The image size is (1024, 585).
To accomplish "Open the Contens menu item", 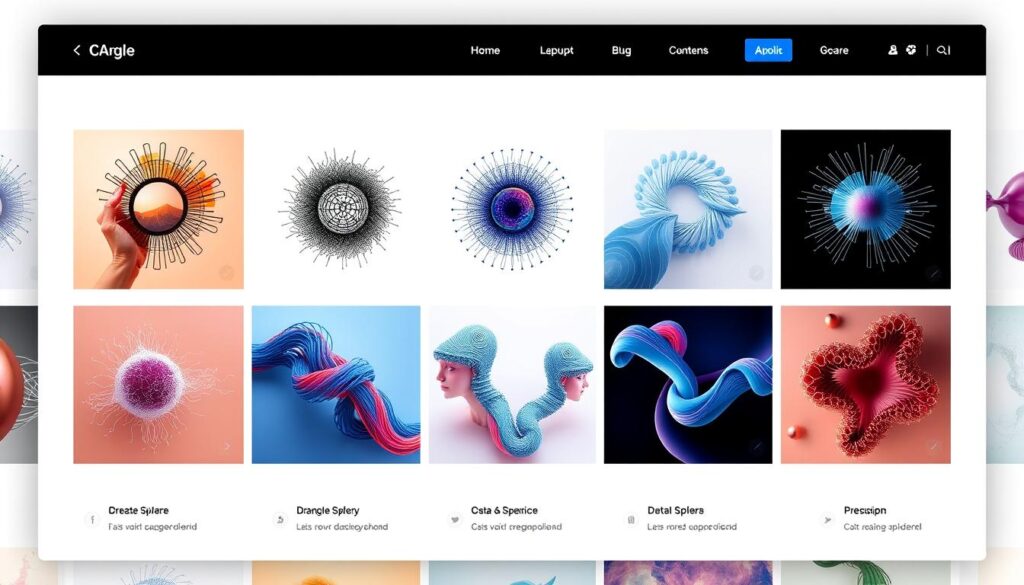I will (688, 50).
